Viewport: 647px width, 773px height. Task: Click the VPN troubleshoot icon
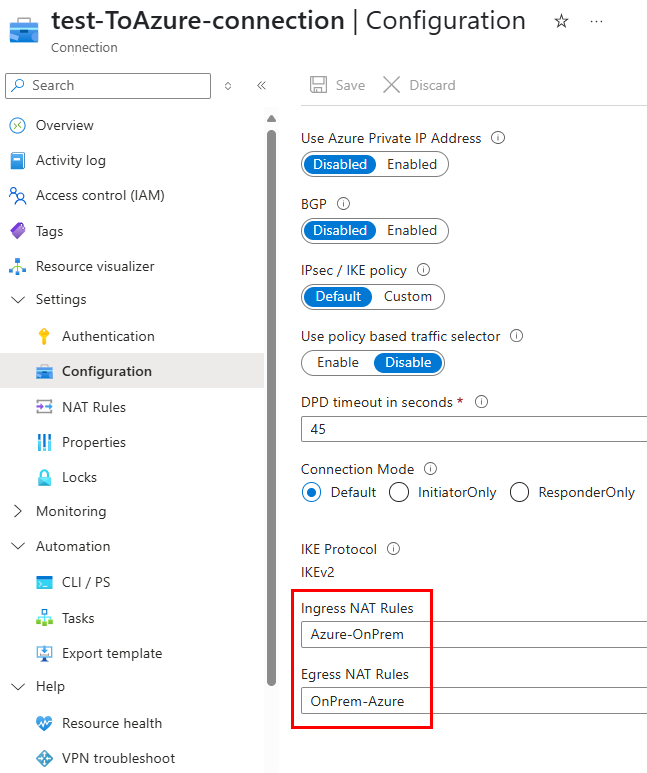point(44,758)
